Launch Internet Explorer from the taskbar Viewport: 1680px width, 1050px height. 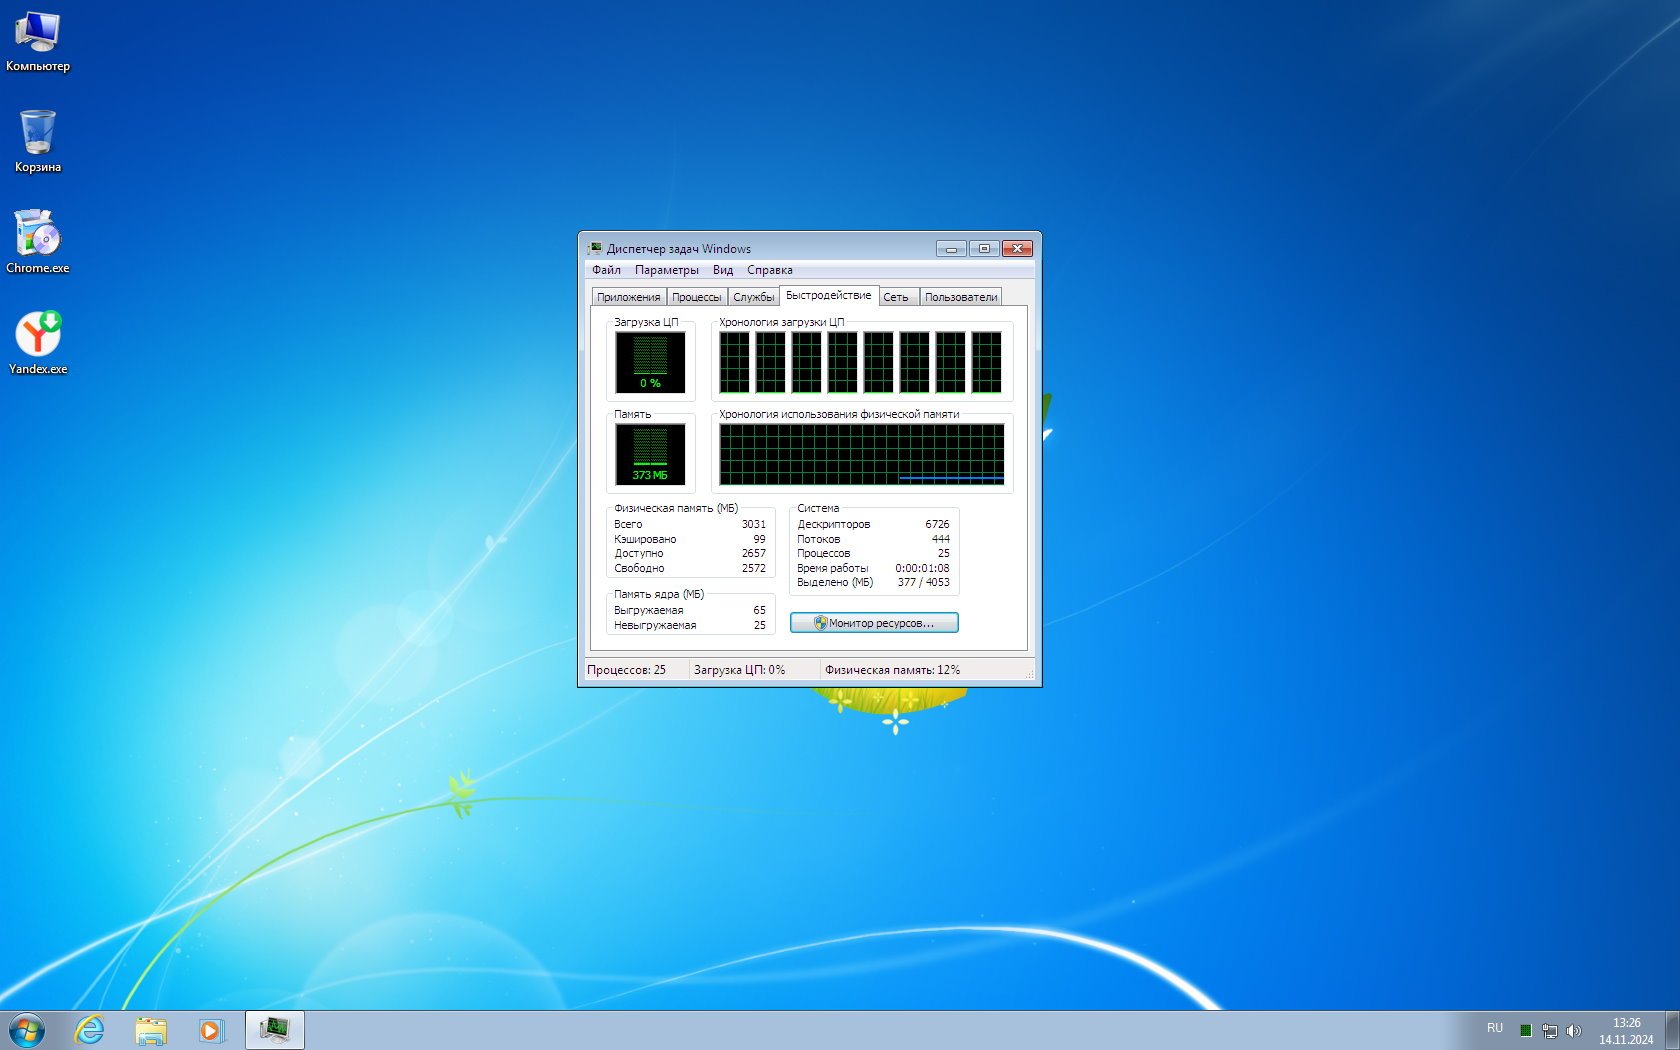(x=90, y=1030)
